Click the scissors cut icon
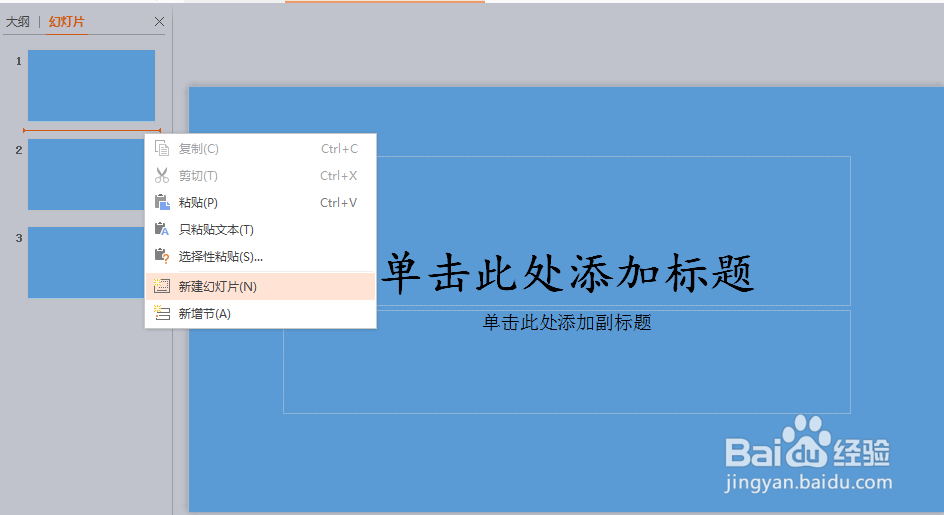The height and width of the screenshot is (515, 944). (x=162, y=175)
